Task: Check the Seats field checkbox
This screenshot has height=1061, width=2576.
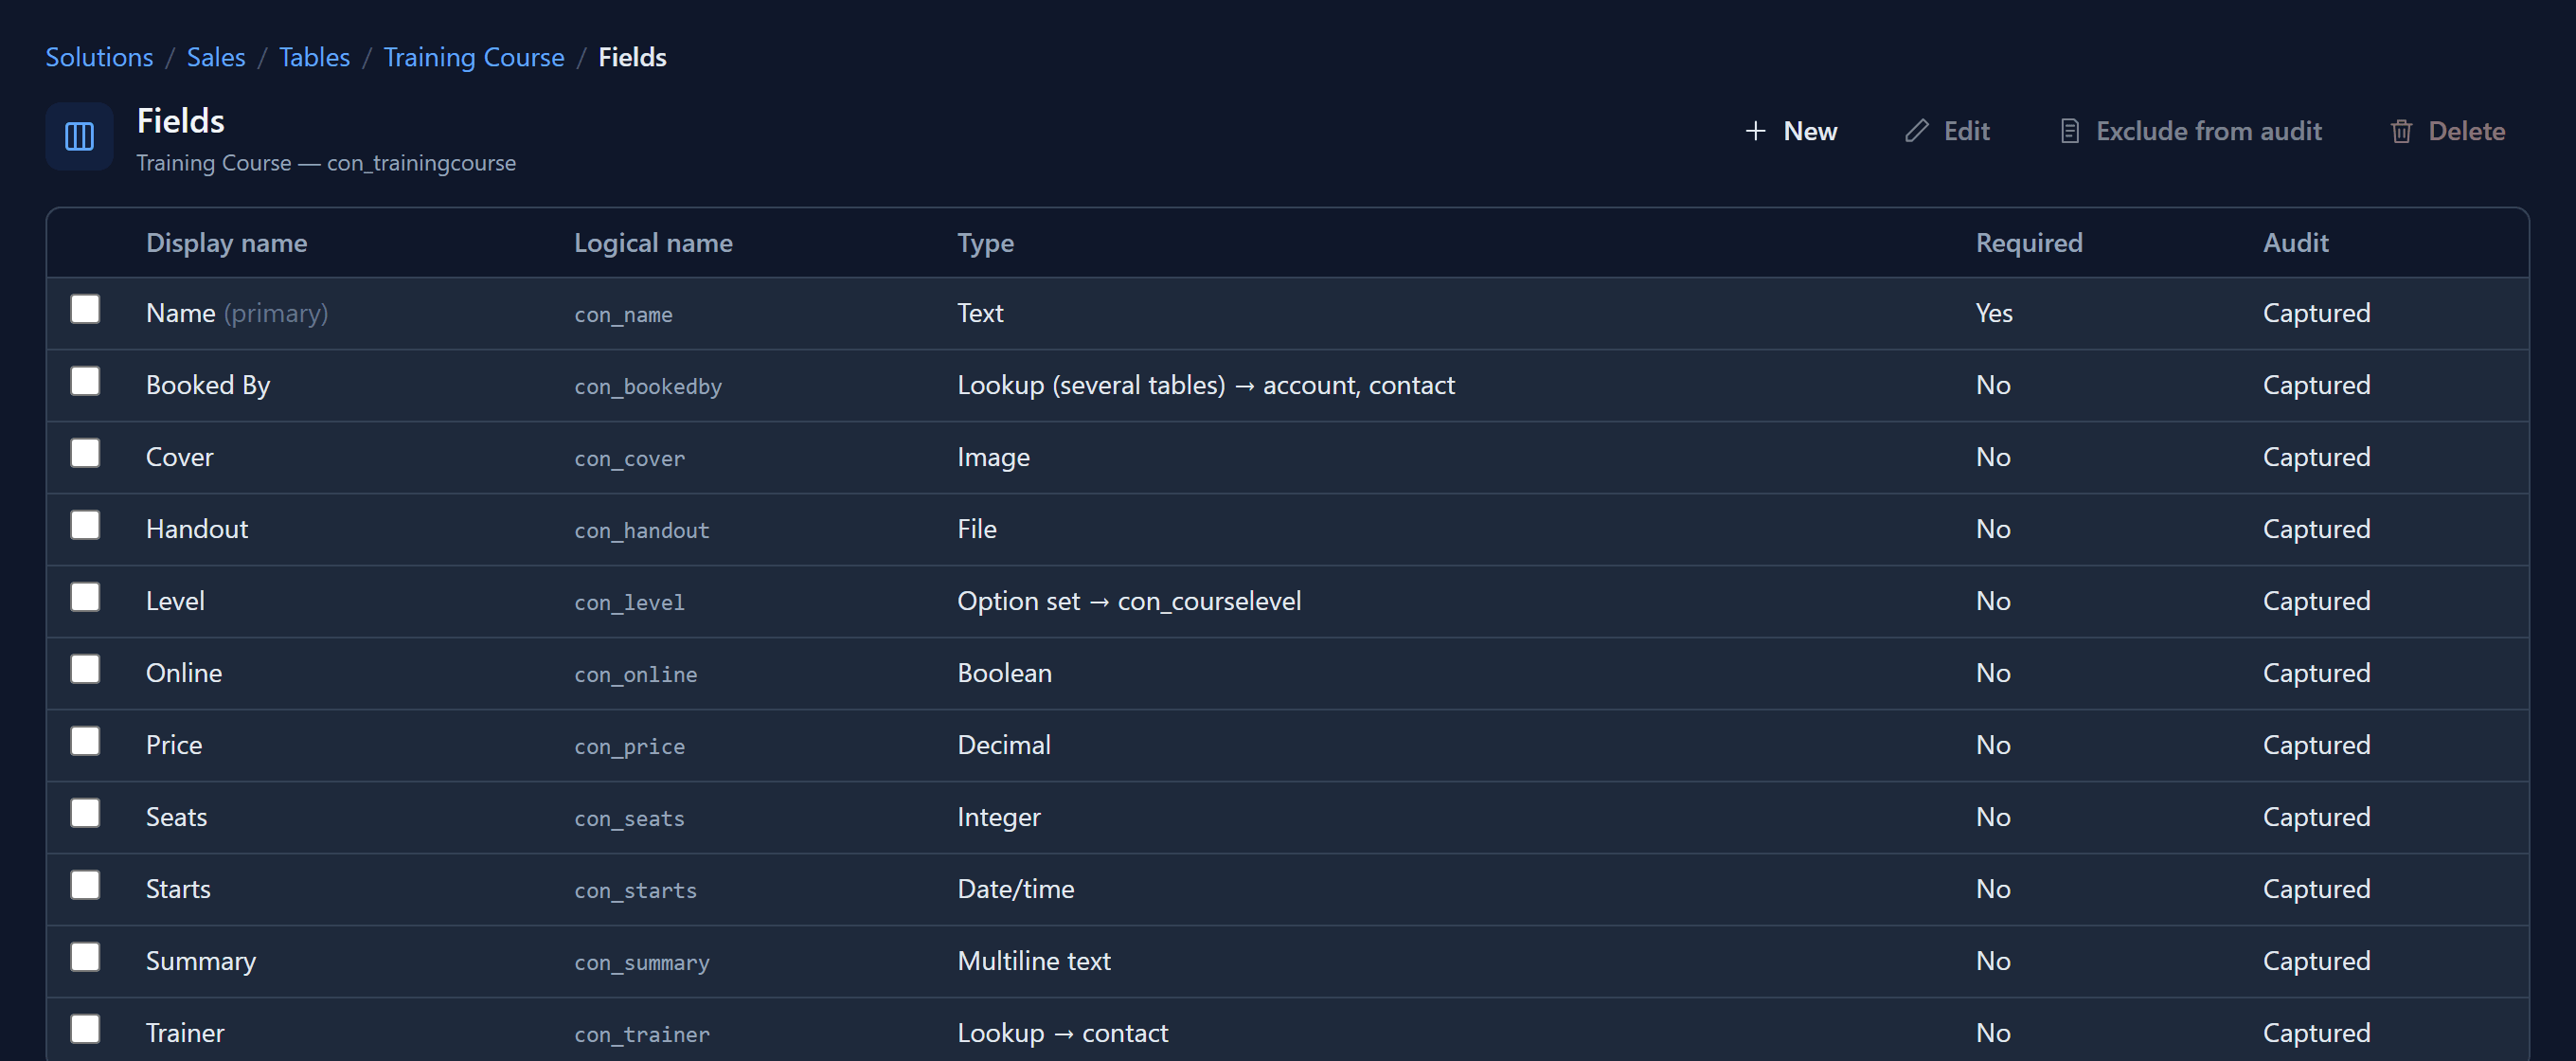Action: click(x=85, y=813)
